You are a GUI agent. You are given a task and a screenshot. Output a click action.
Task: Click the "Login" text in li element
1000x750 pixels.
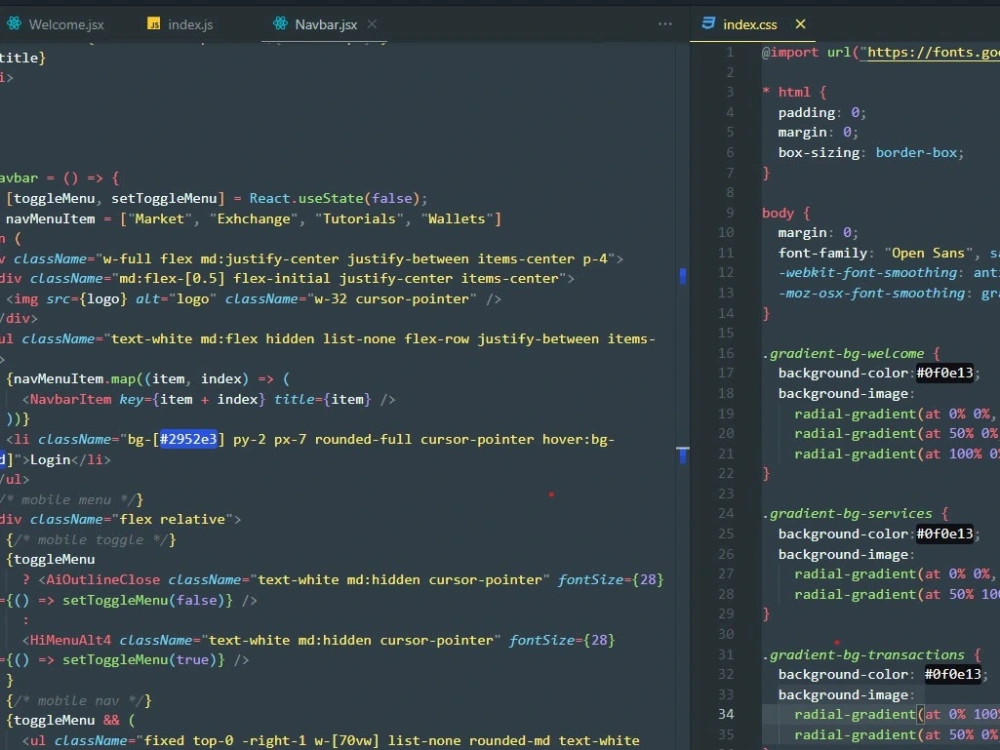[50, 460]
